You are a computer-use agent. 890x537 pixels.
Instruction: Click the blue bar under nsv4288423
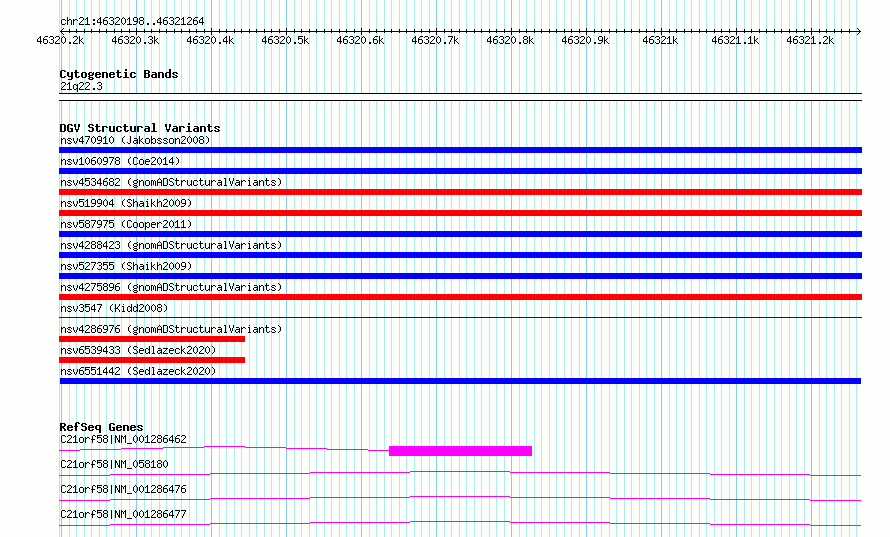pyautogui.click(x=460, y=255)
